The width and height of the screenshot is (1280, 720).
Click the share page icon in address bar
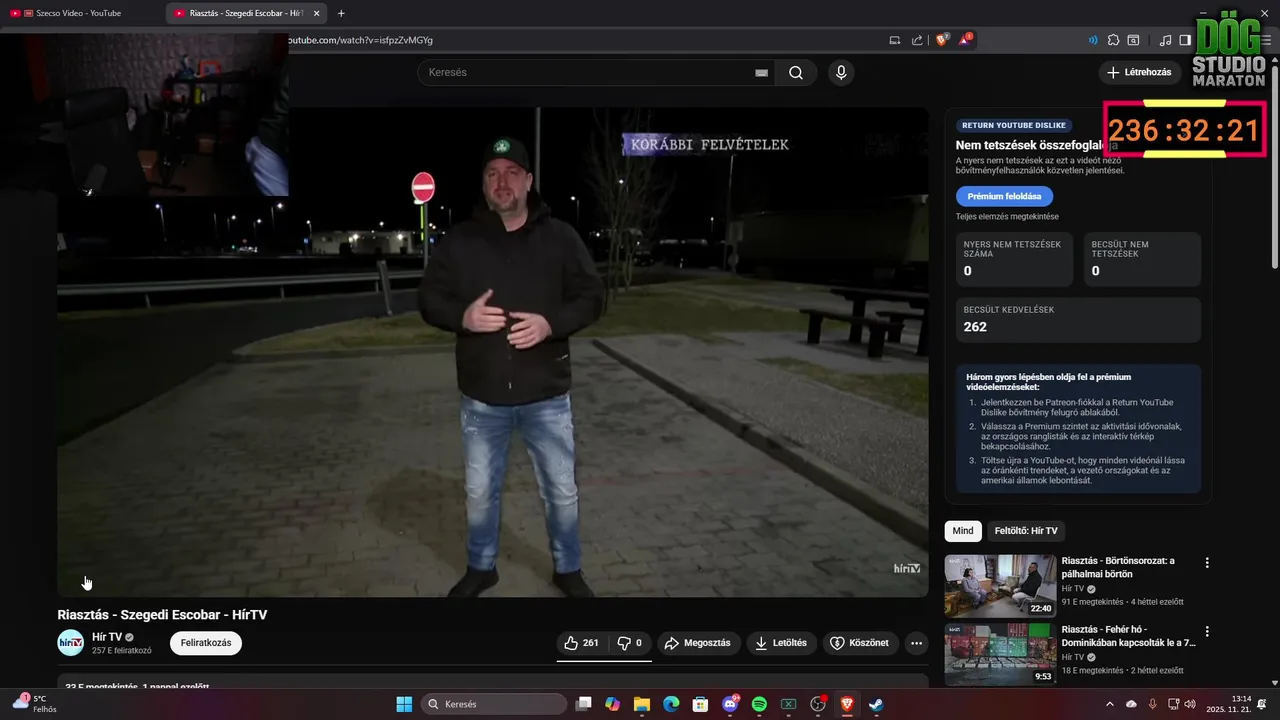[x=917, y=40]
